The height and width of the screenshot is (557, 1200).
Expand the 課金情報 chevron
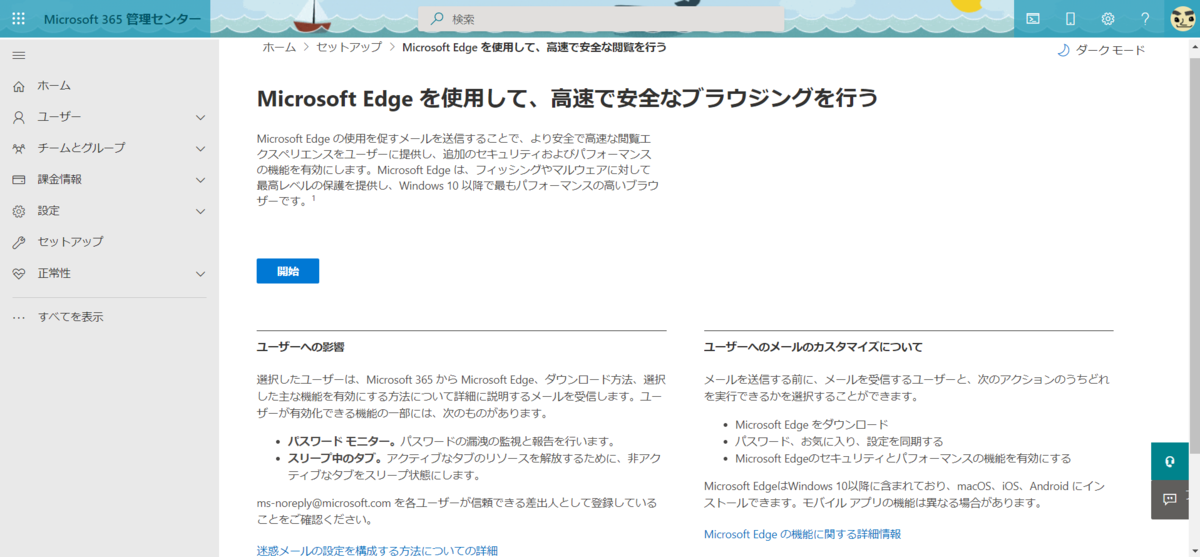click(200, 180)
